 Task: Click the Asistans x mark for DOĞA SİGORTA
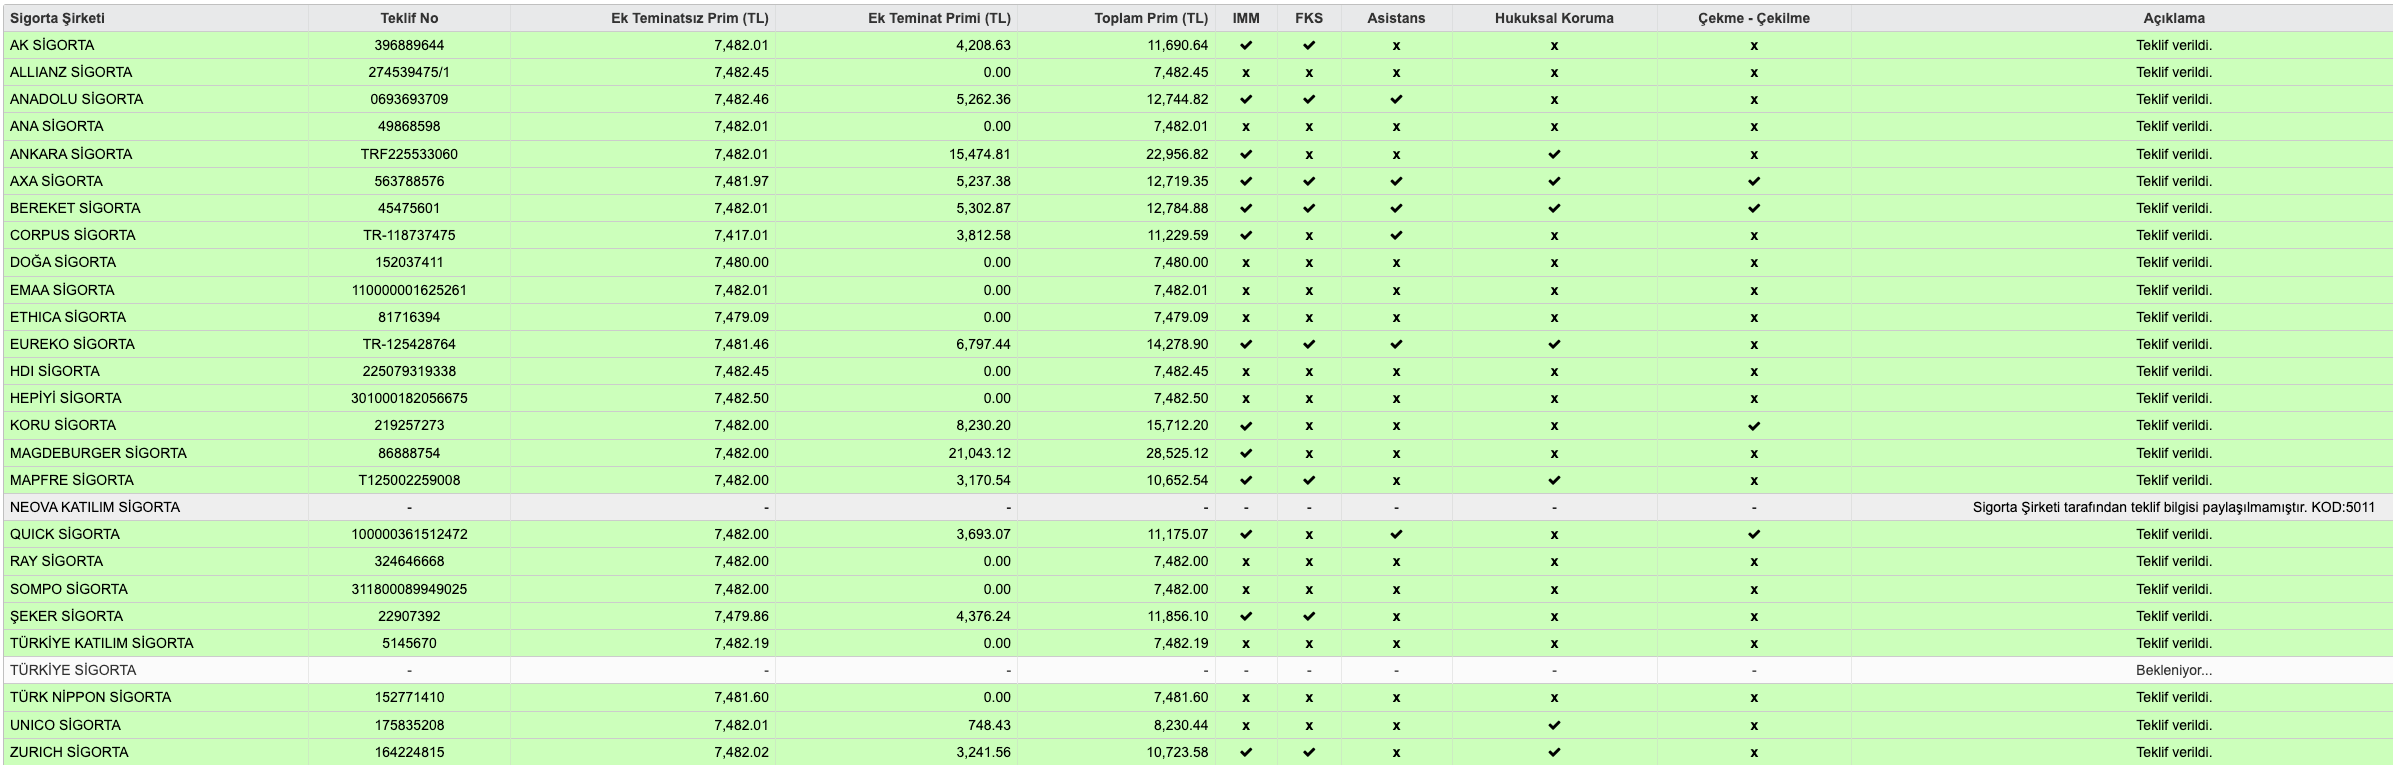coord(1396,263)
